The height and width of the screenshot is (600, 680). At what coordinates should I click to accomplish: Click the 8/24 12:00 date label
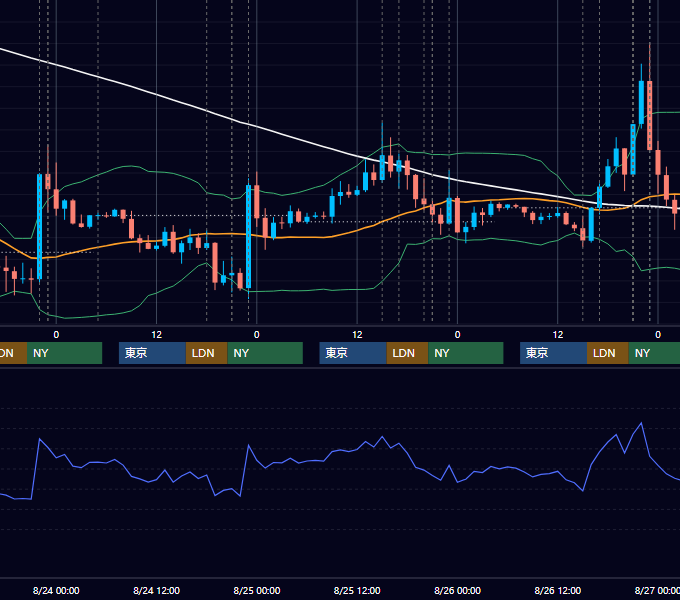click(x=156, y=590)
